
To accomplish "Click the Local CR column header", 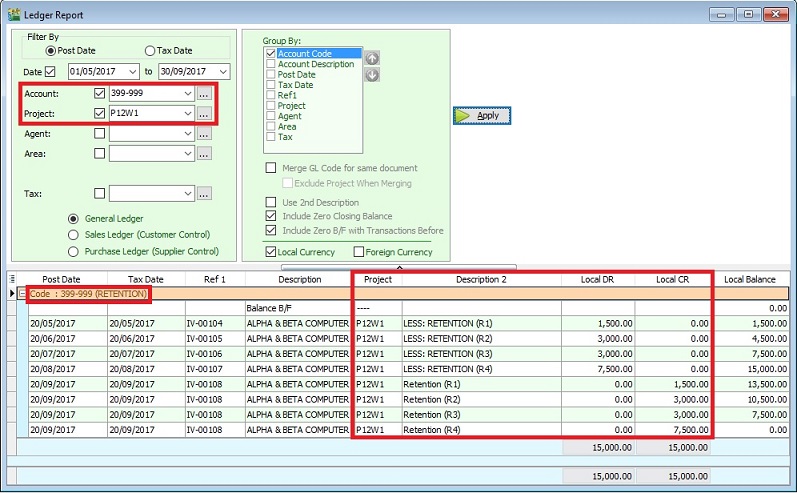I will [672, 279].
